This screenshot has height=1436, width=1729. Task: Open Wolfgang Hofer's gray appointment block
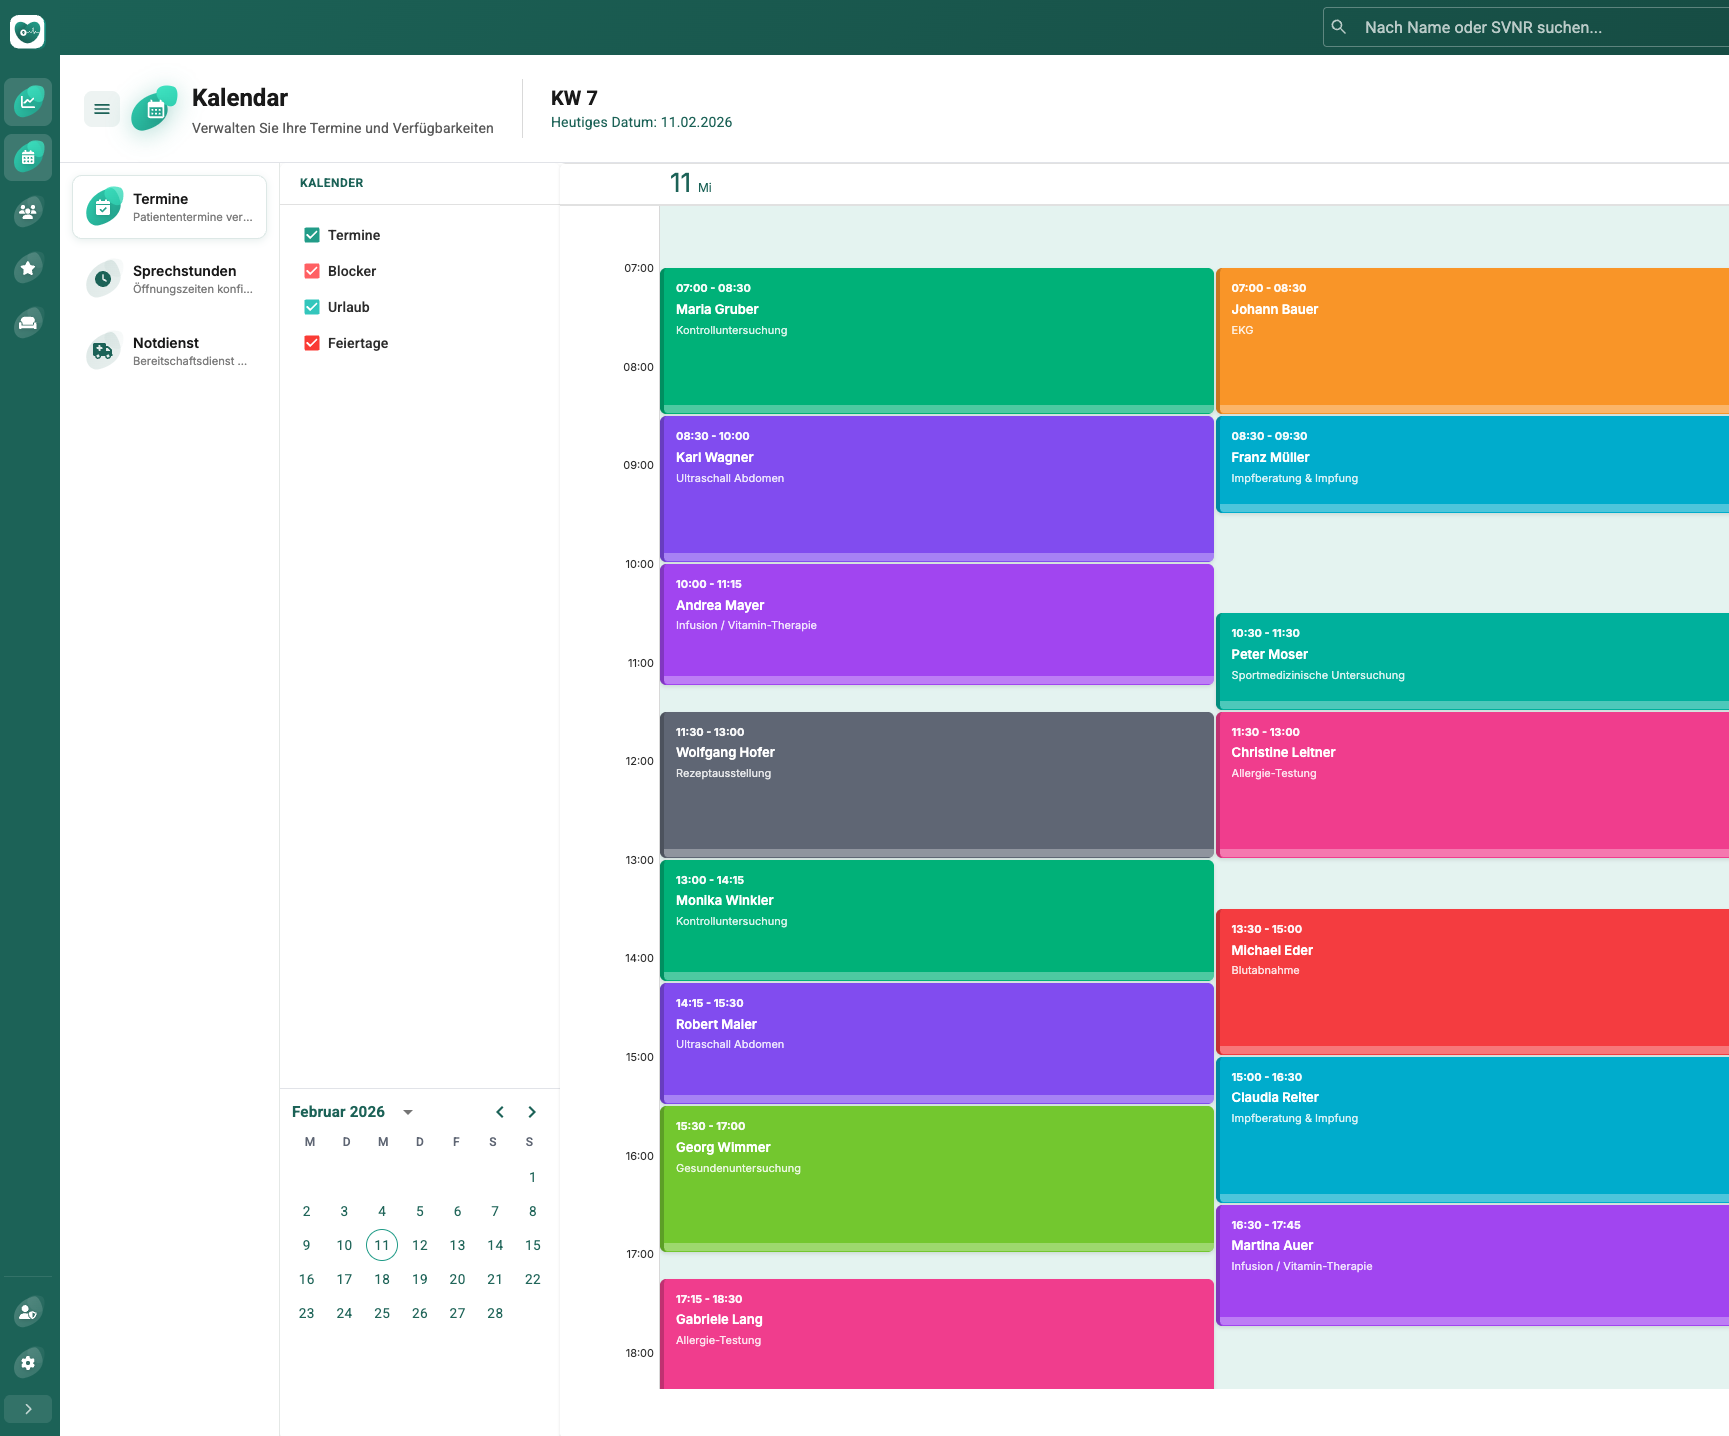[x=936, y=784]
